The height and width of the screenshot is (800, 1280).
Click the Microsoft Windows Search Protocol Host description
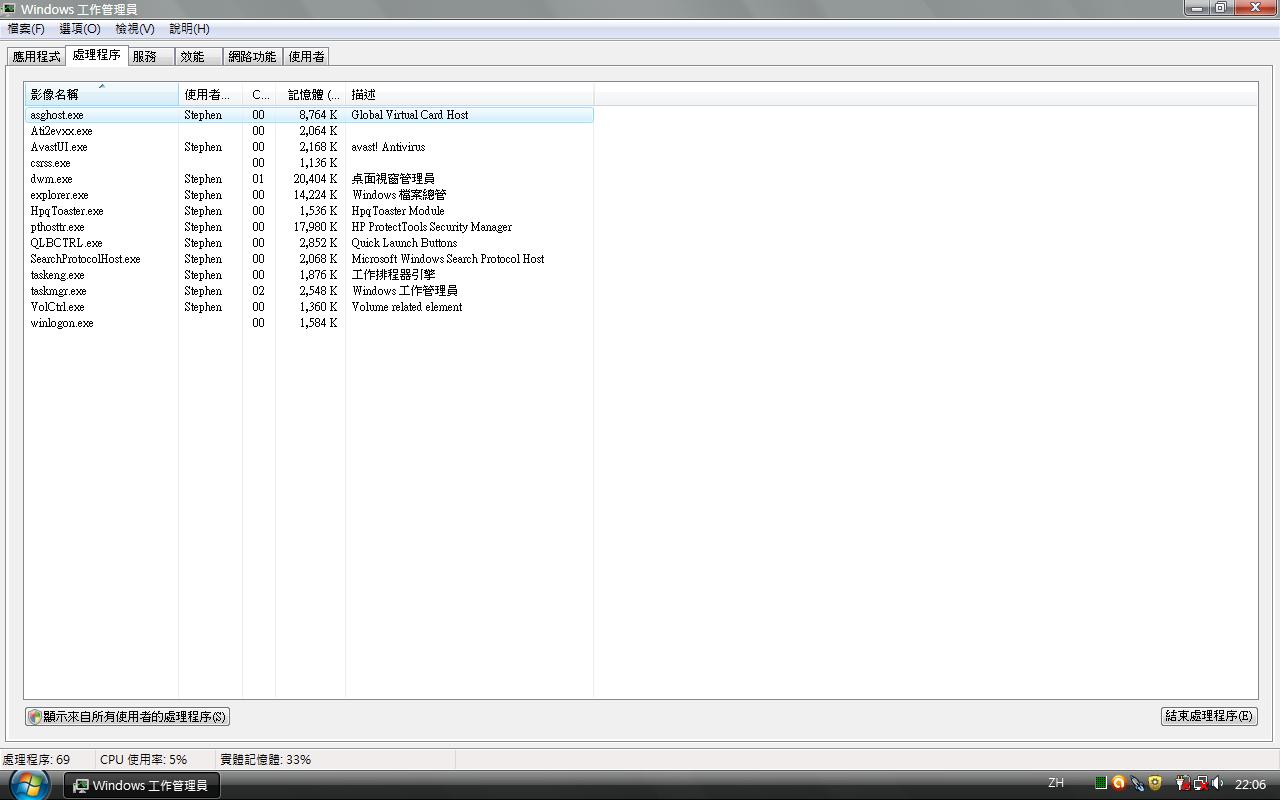[x=448, y=259]
